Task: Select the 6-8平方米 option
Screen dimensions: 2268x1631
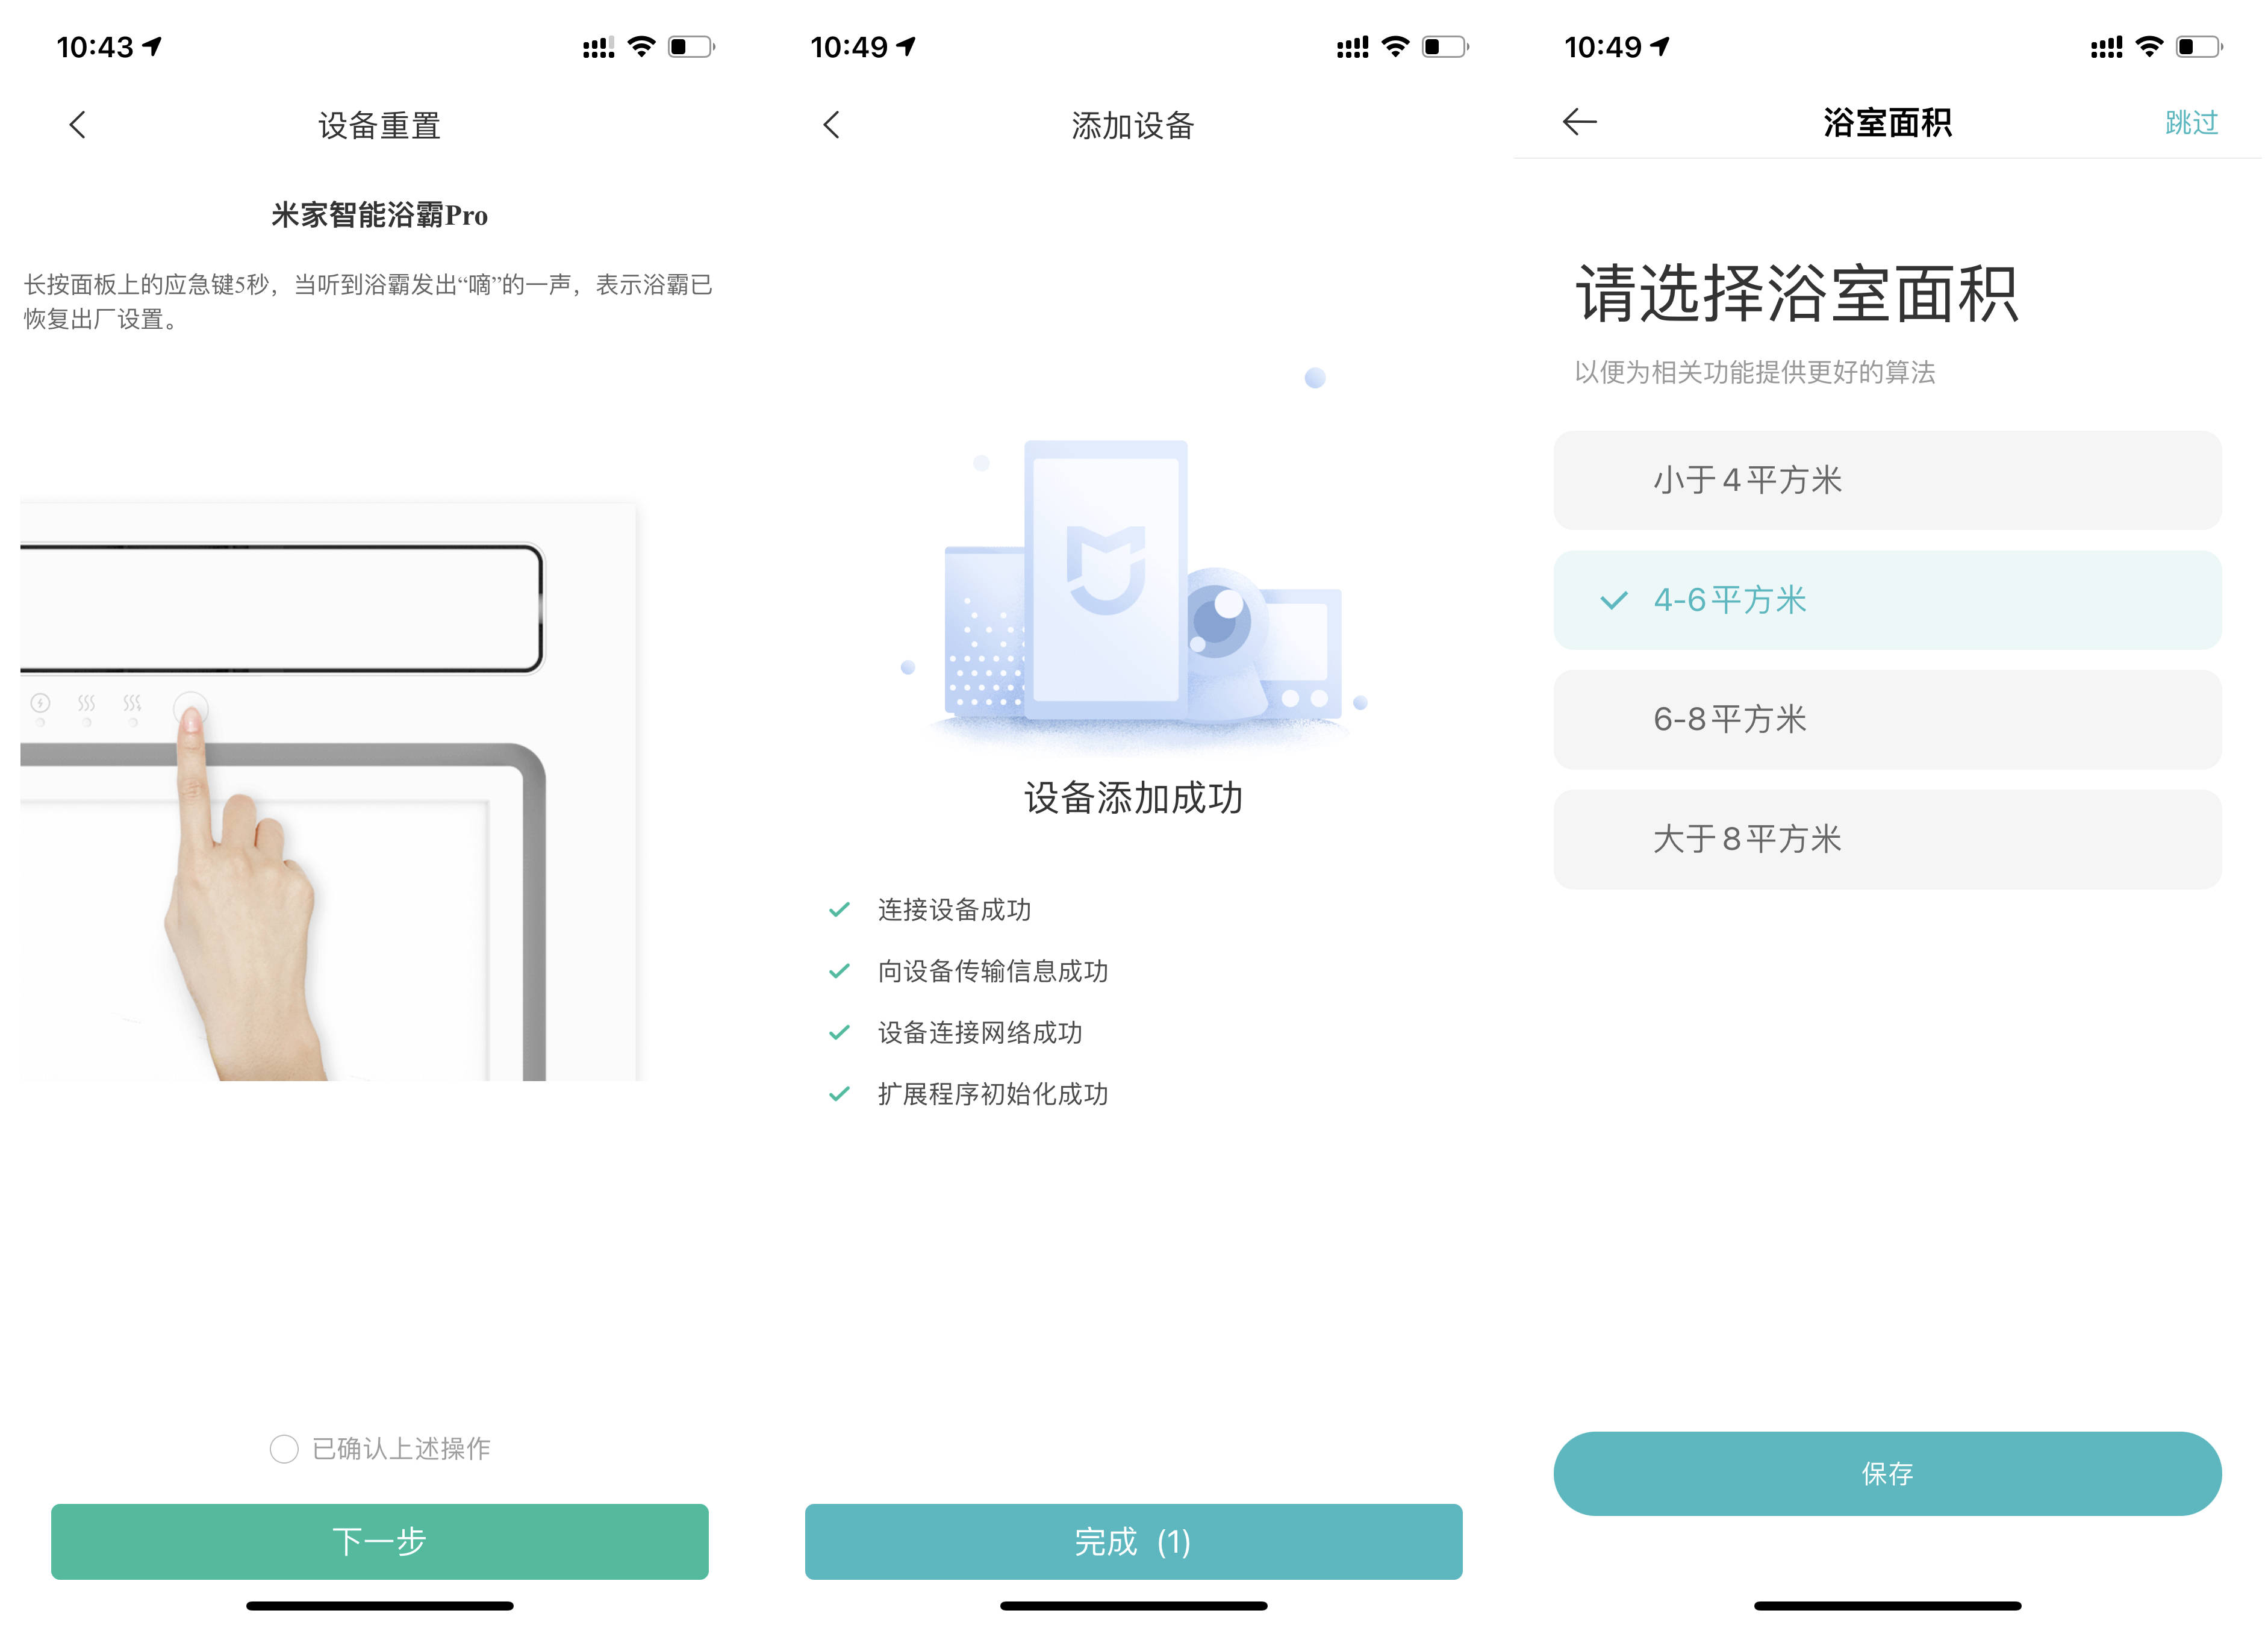Action: coord(1887,719)
